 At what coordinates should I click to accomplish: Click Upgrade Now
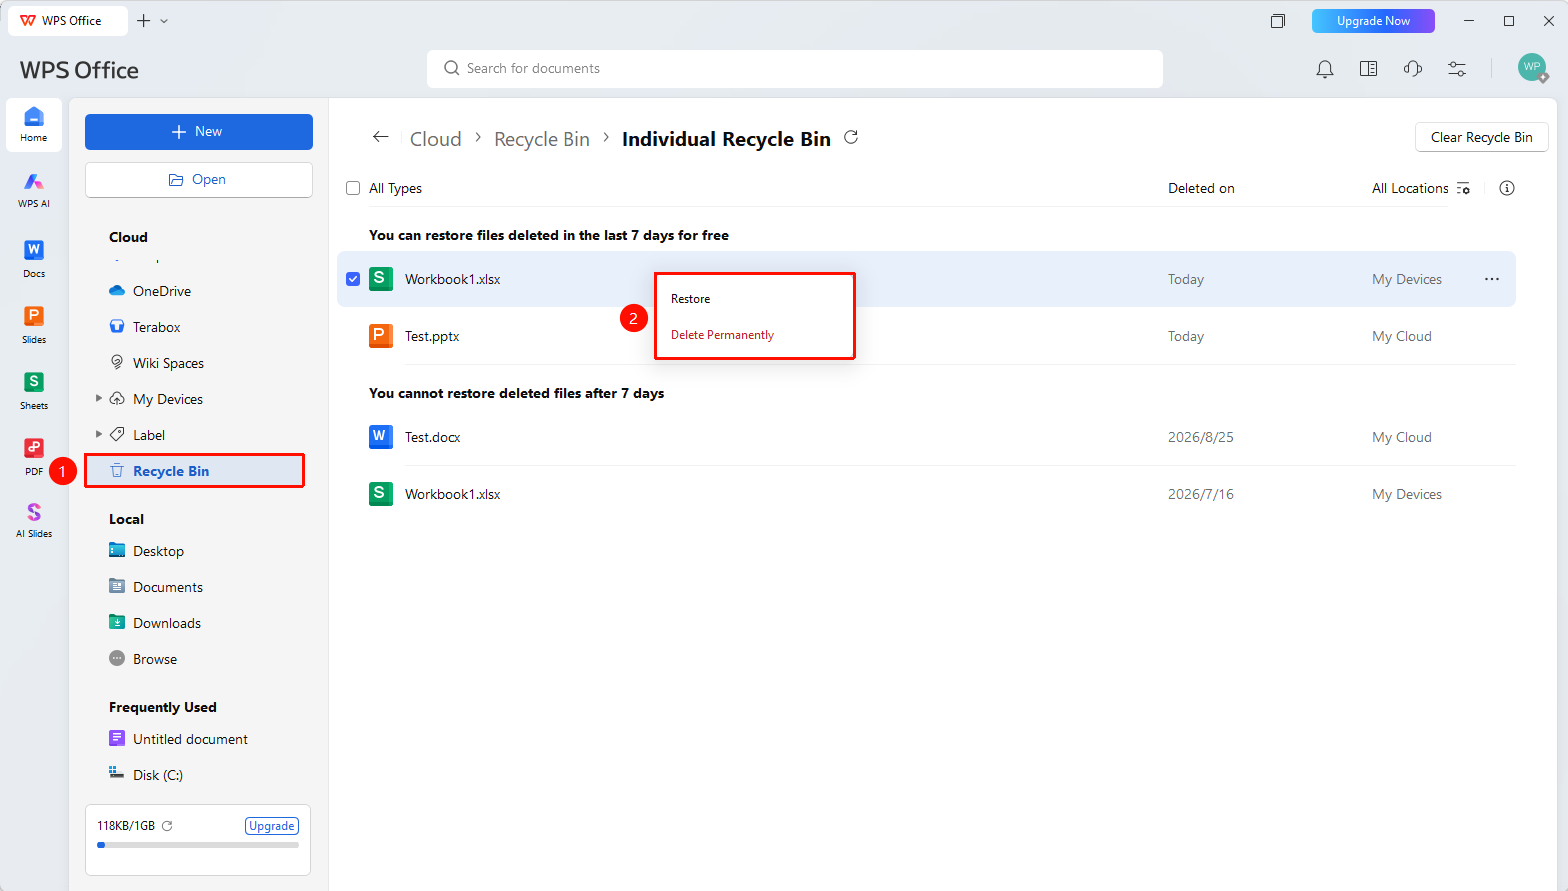coord(1373,21)
